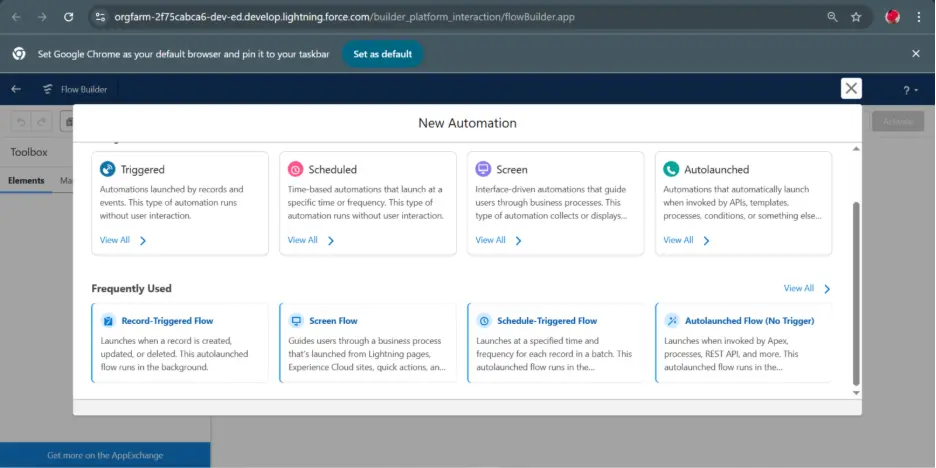This screenshot has width=936, height=468.
Task: Click the Triggered automation icon
Action: pos(108,169)
